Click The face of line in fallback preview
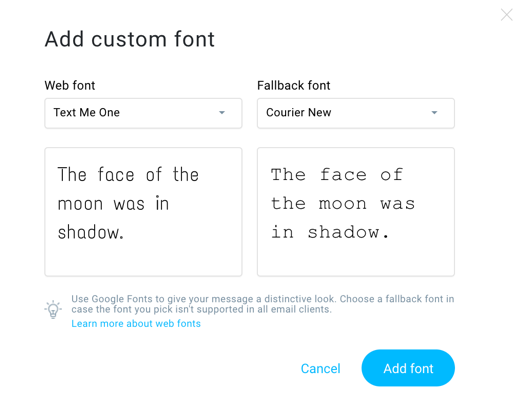The image size is (525, 397). [x=336, y=174]
